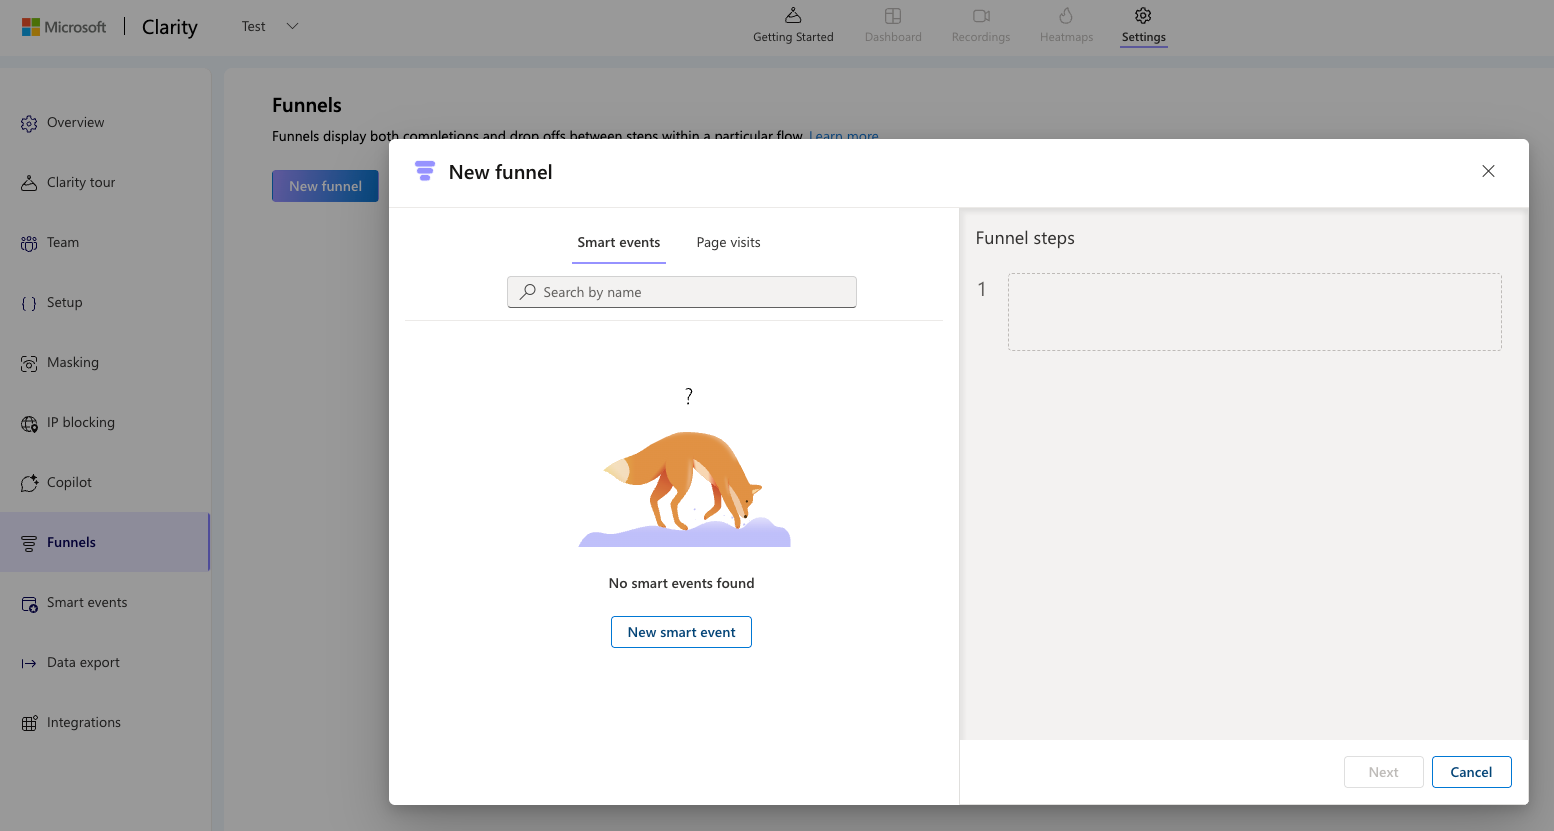Select the Copilot icon in sidebar
1554x831 pixels.
[29, 483]
